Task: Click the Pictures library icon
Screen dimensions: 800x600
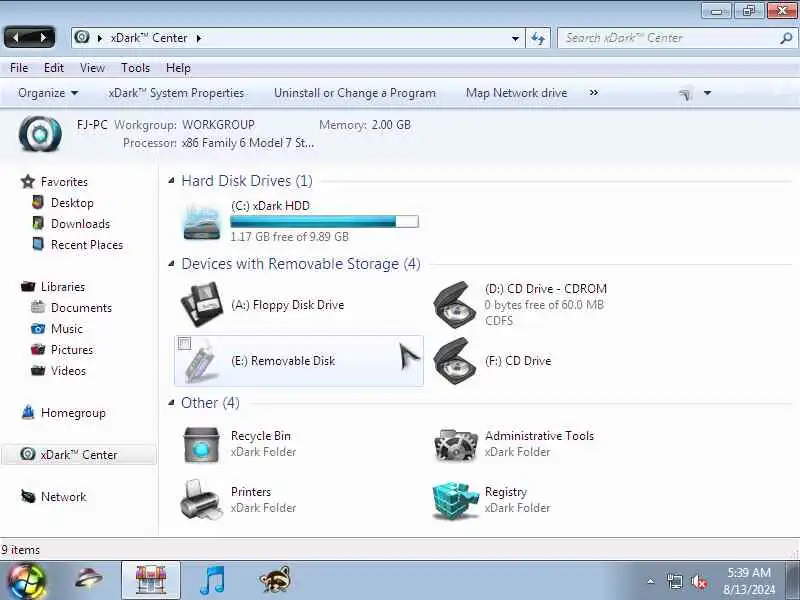Action: 38,349
